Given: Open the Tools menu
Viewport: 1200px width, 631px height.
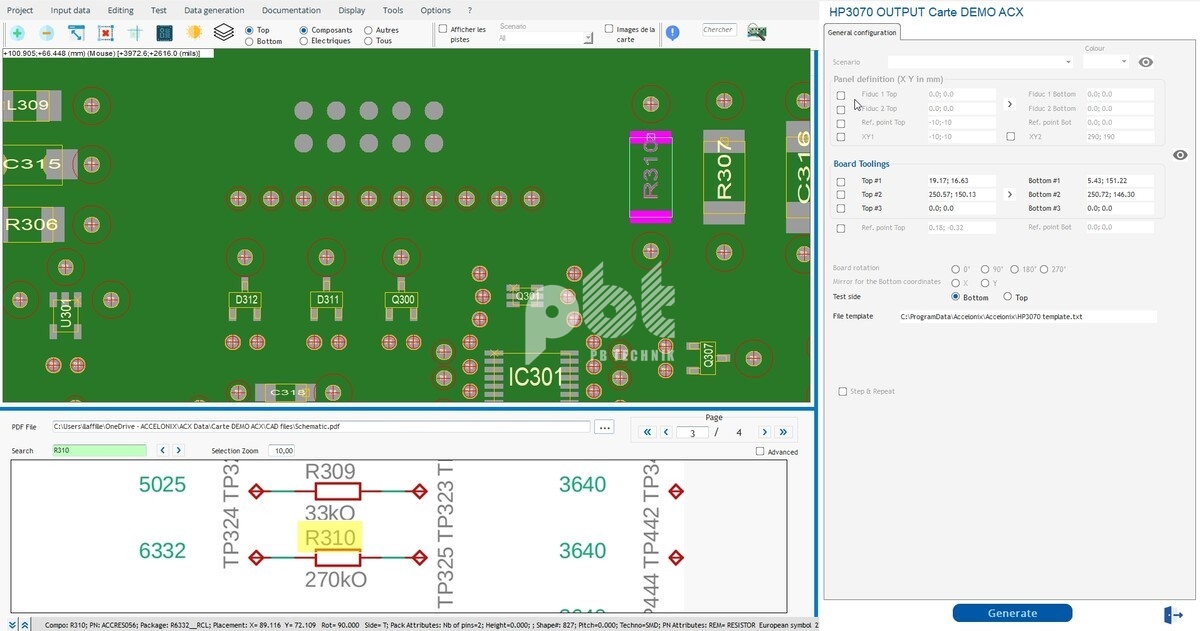Looking at the screenshot, I should pos(393,10).
